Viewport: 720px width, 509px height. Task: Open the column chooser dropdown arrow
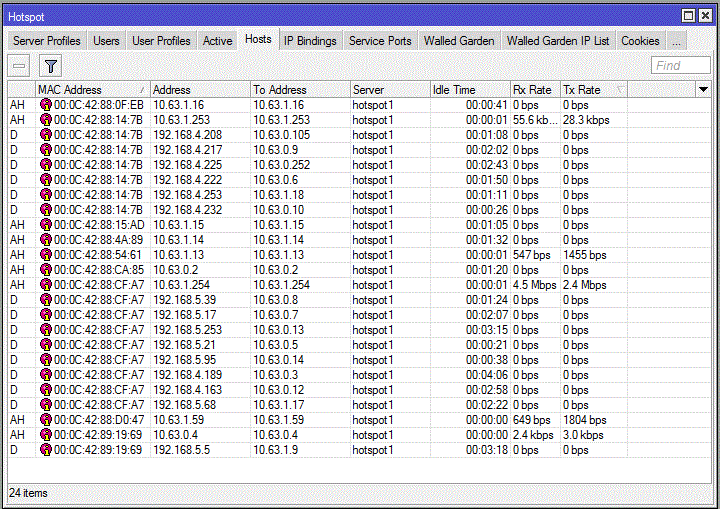[x=703, y=90]
